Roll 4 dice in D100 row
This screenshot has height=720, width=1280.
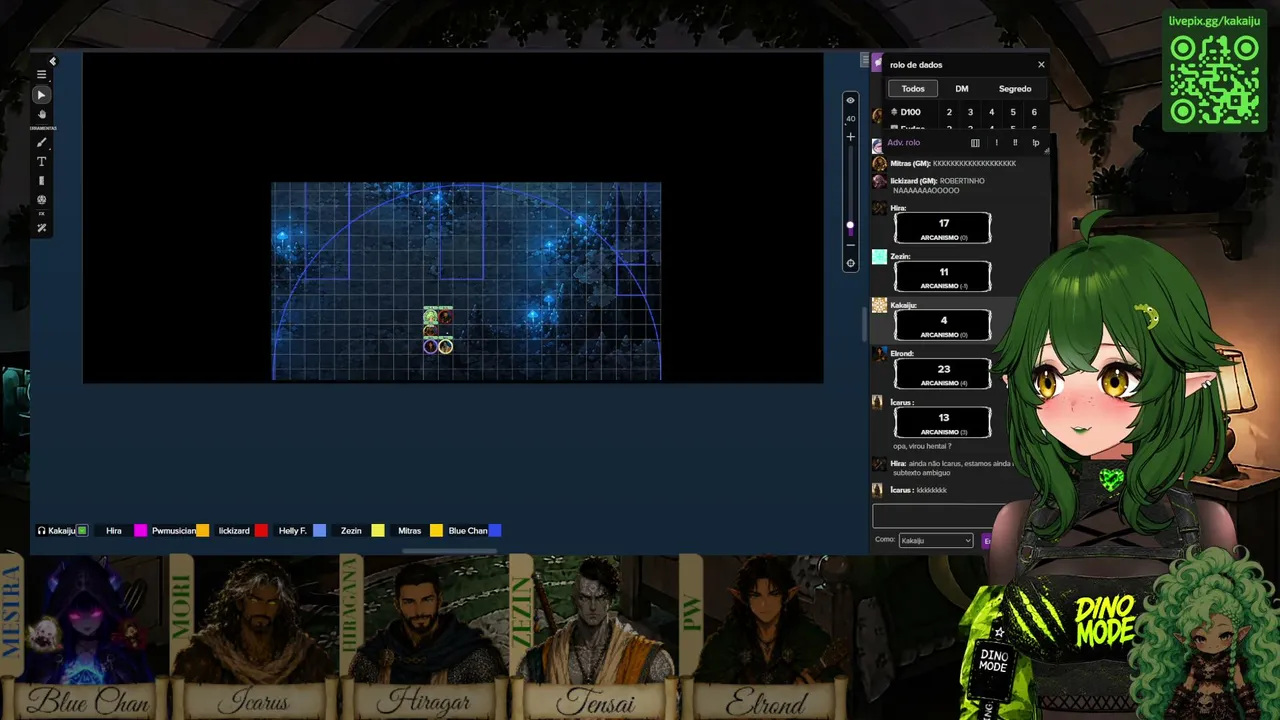[x=991, y=112]
